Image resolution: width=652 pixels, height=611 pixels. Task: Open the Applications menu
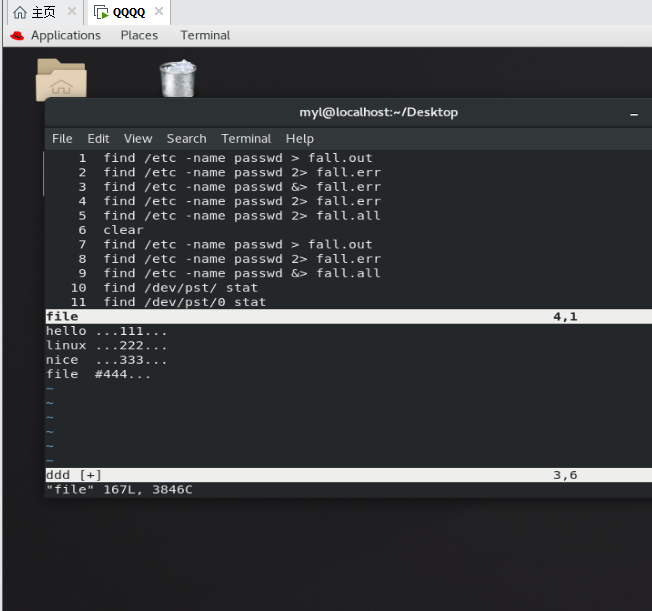(x=66, y=35)
